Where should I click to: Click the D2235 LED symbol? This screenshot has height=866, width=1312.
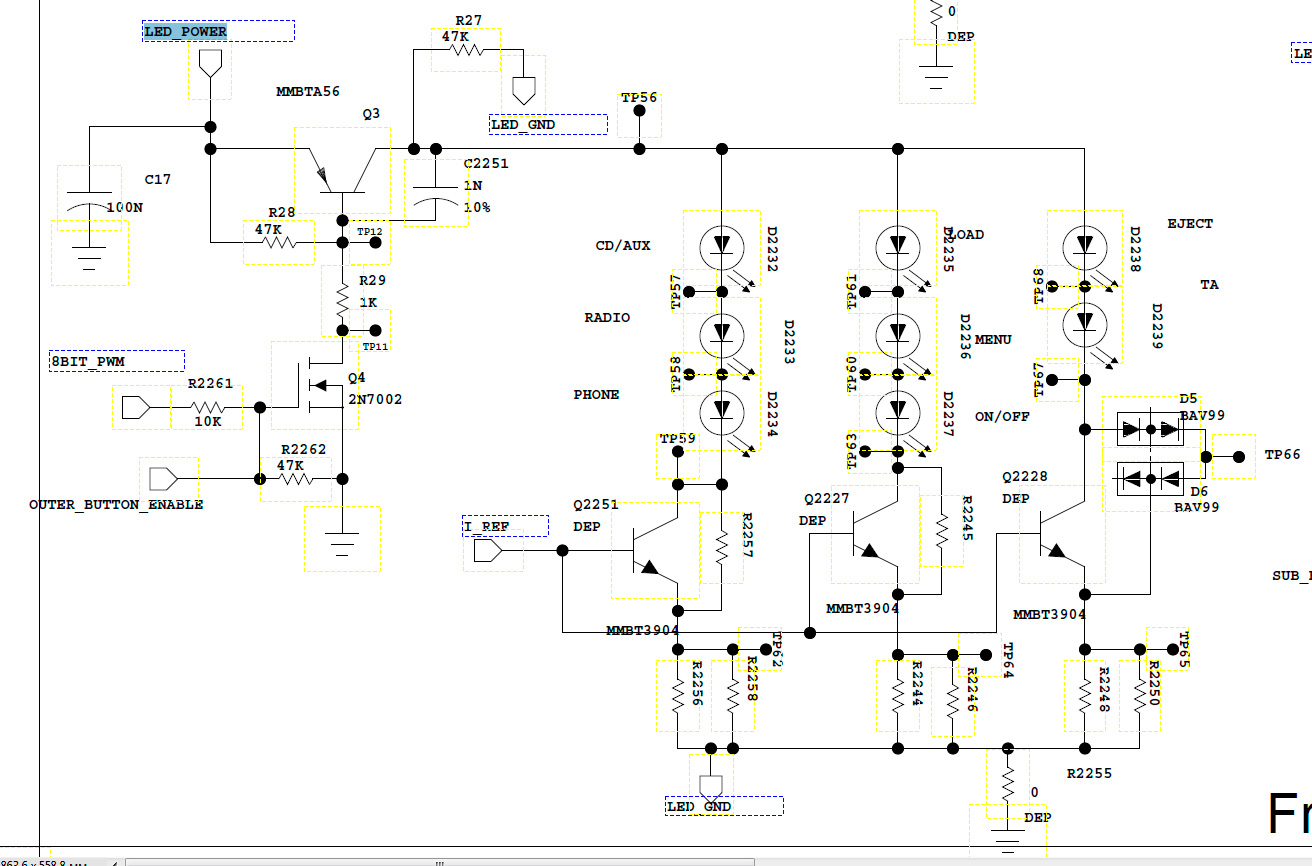click(x=897, y=246)
